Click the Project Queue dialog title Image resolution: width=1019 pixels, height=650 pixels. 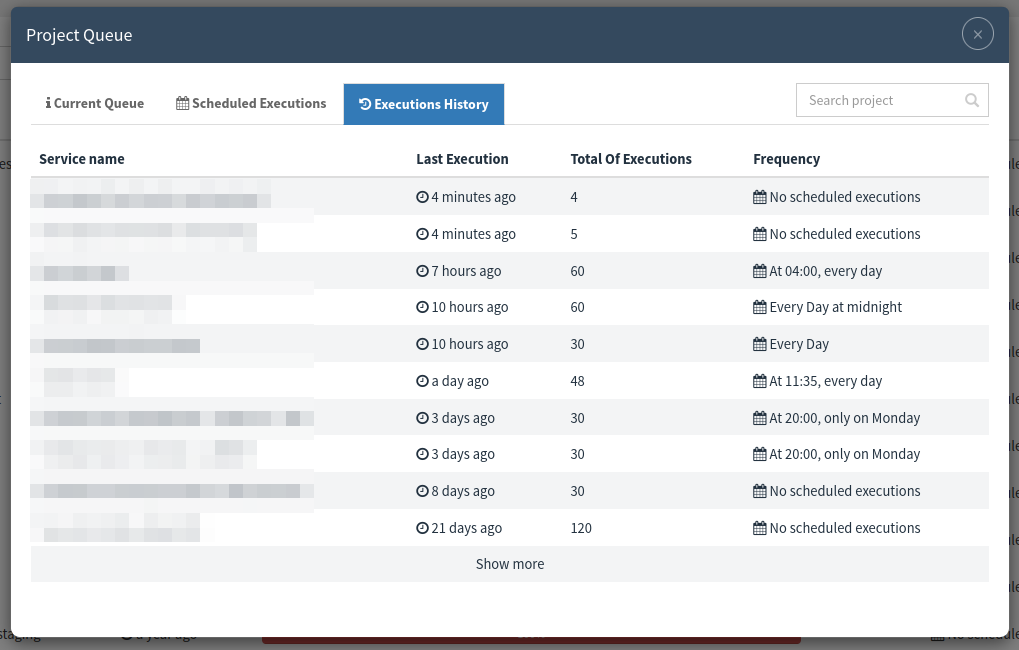point(79,35)
